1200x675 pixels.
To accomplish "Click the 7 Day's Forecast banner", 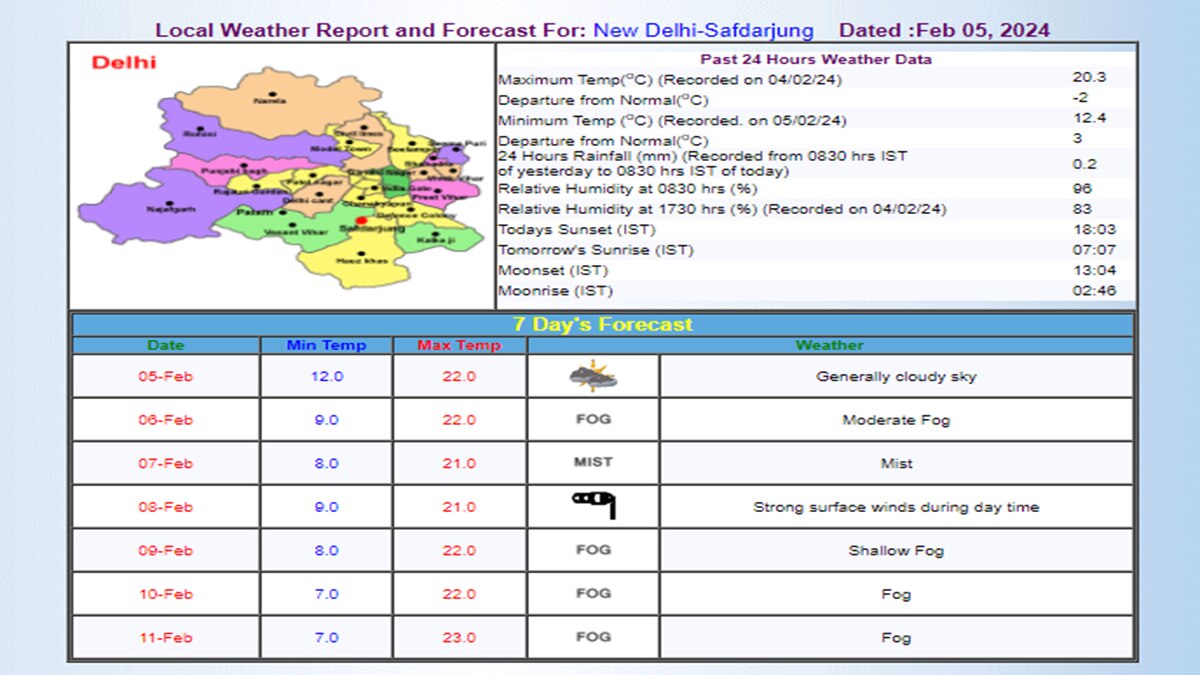I will pyautogui.click(x=600, y=324).
